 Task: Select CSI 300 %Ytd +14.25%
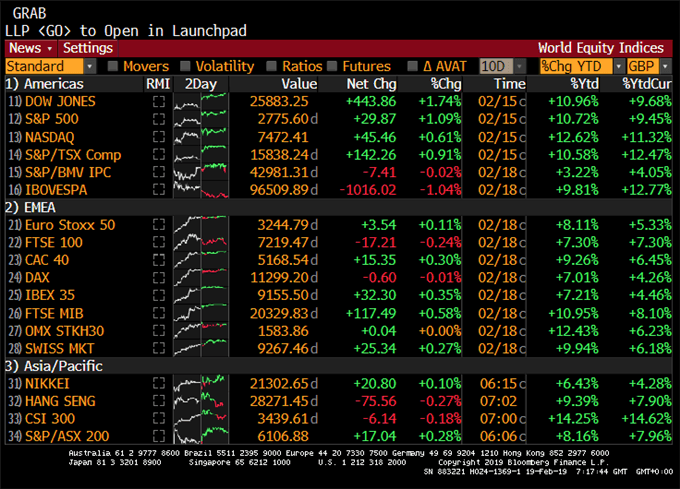click(573, 418)
